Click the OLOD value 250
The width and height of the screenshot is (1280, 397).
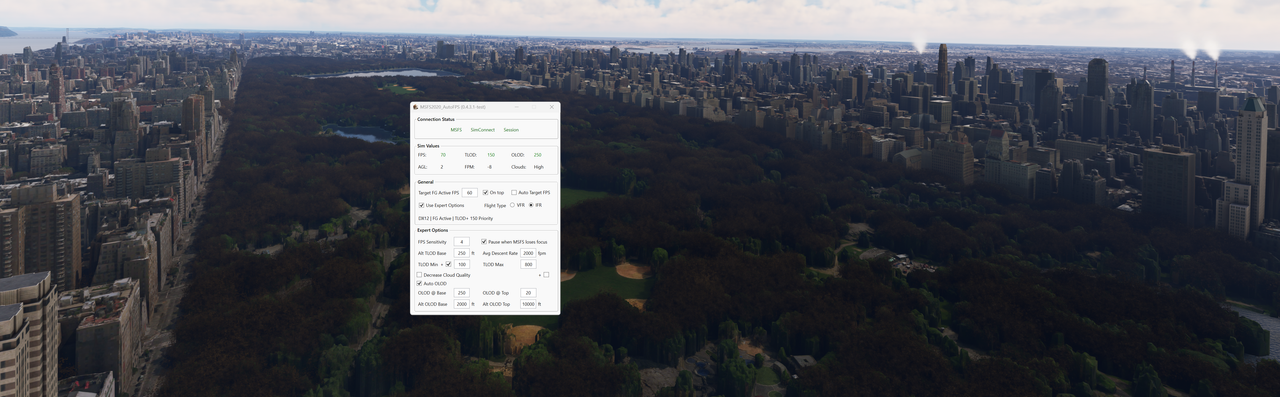(x=538, y=155)
